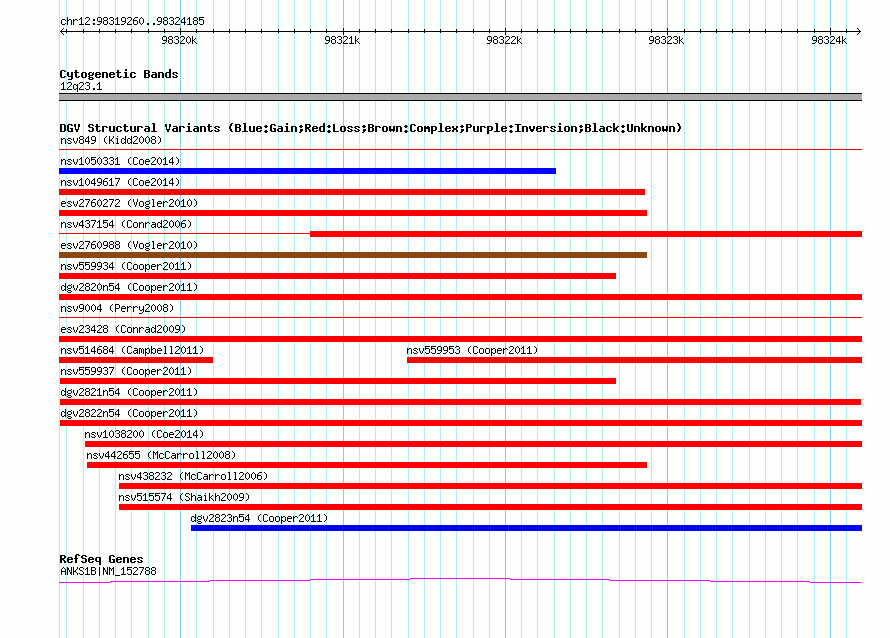The height and width of the screenshot is (638, 890).
Task: Click the RefSeq Genes track title
Action: pos(101,559)
